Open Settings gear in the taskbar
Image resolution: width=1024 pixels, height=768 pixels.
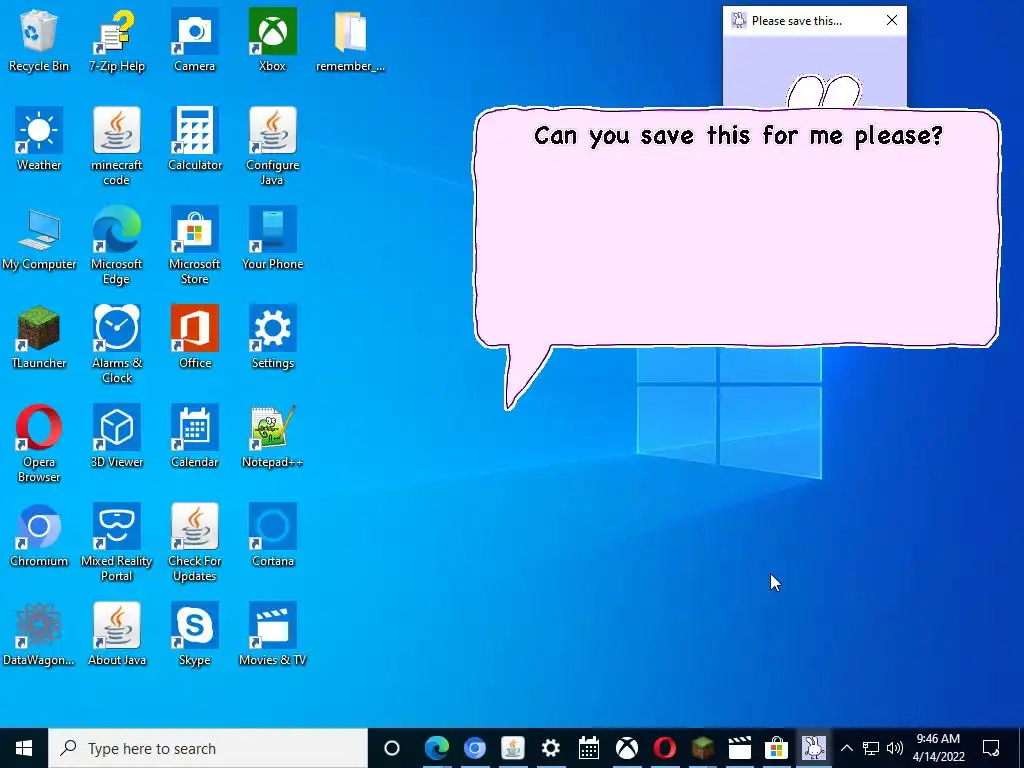[551, 748]
